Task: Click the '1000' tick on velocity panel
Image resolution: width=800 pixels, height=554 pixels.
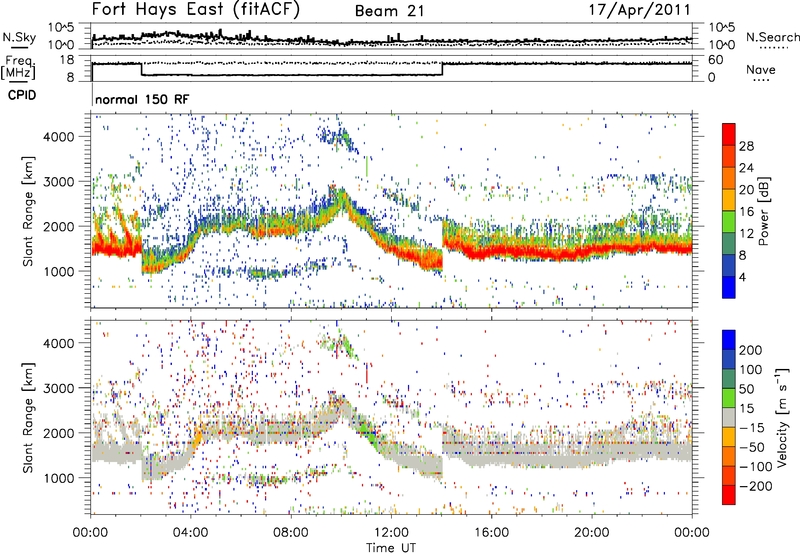Action: point(58,478)
